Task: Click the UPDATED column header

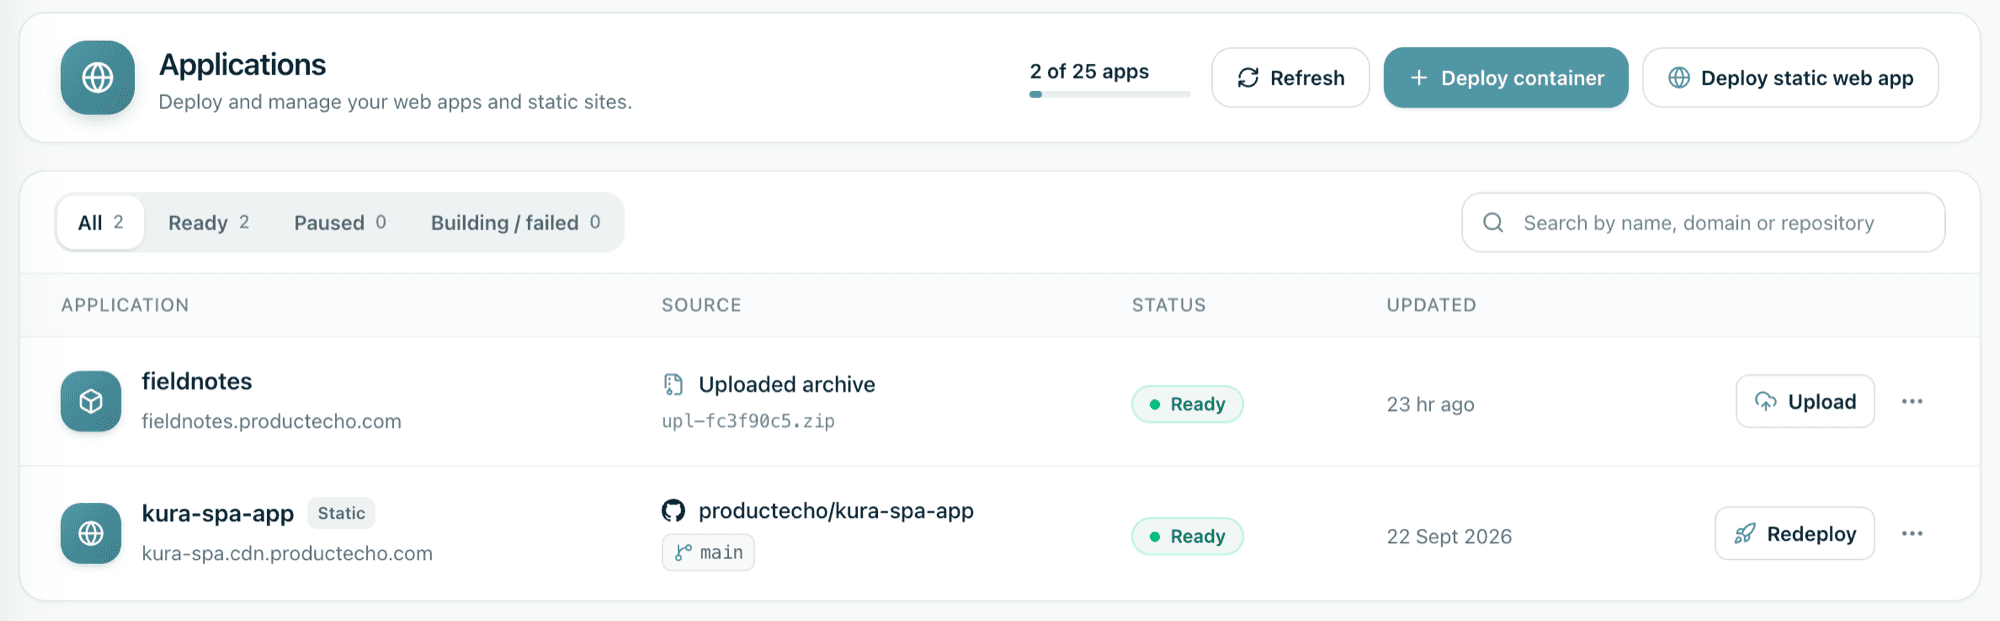Action: tap(1431, 305)
